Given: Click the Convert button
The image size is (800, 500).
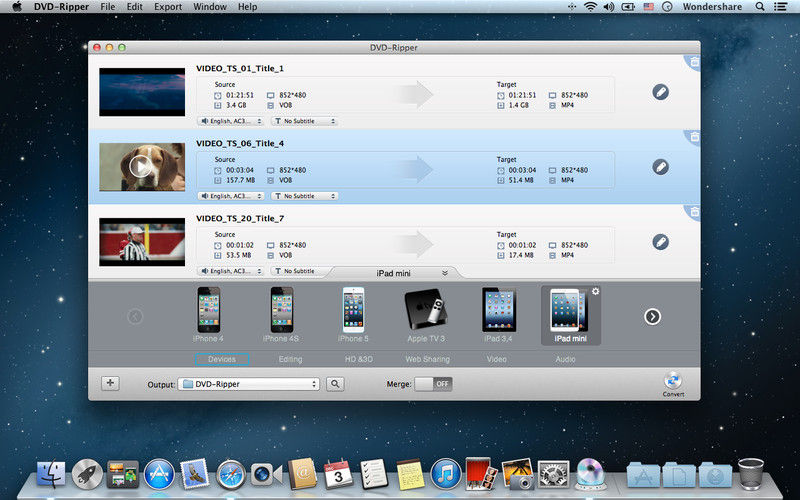Looking at the screenshot, I should pos(673,384).
